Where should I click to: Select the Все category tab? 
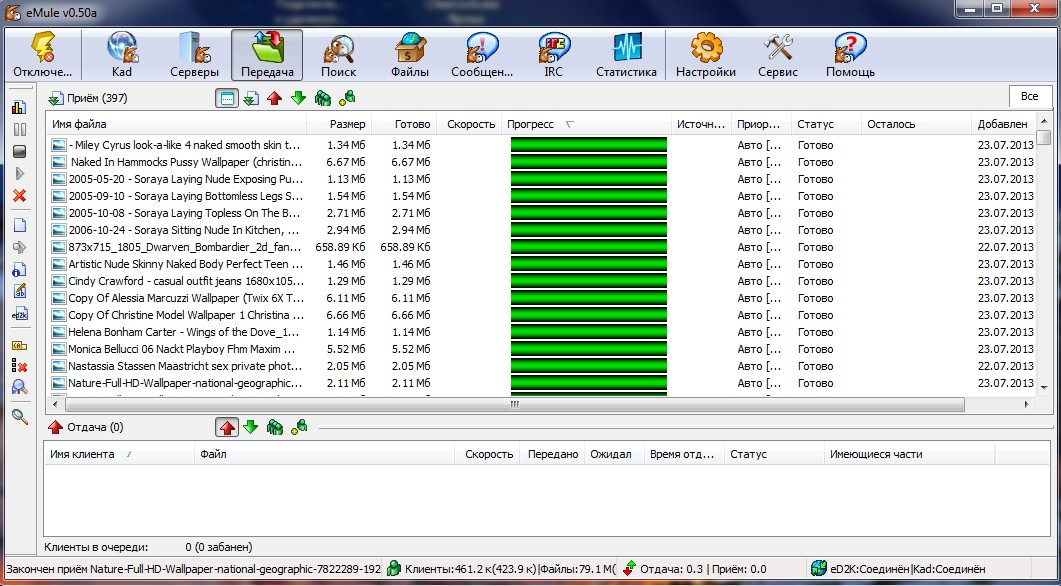(1029, 96)
